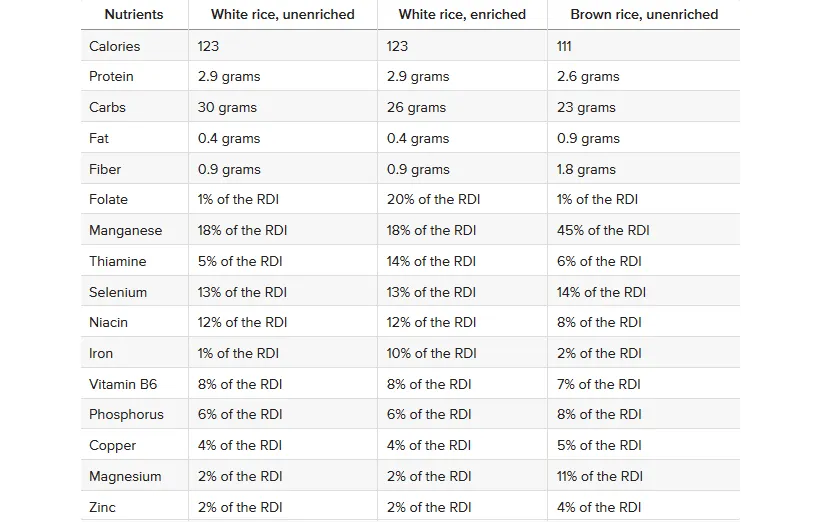Click the 111 calories cell for brown rice
The image size is (822, 522).
(x=566, y=46)
